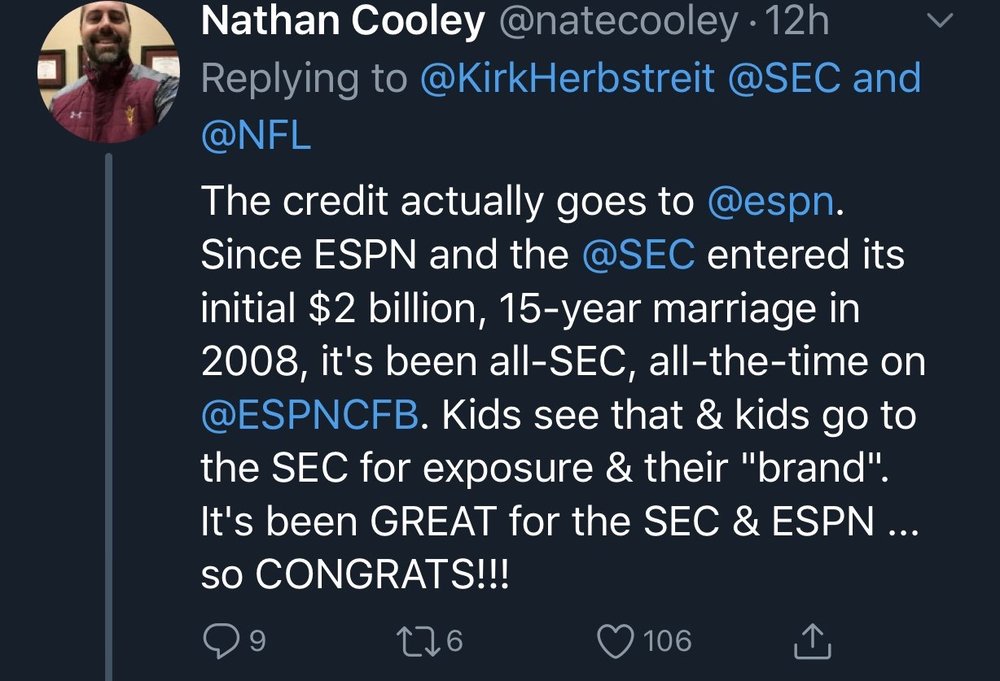This screenshot has width=1000, height=681.
Task: Open the @natecooley handle
Action: (x=620, y=22)
